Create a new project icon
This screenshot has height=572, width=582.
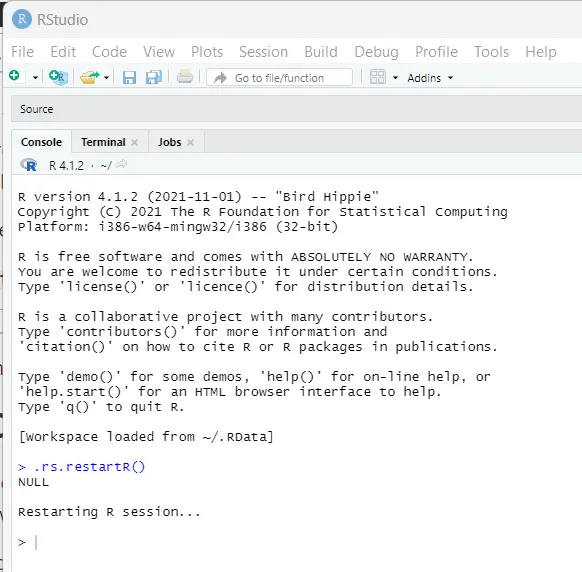58,77
